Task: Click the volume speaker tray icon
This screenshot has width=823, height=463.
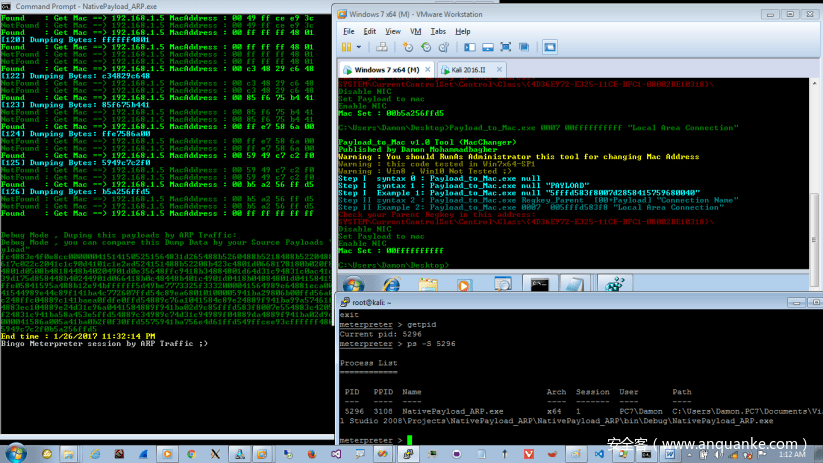Action: pyautogui.click(x=719, y=455)
